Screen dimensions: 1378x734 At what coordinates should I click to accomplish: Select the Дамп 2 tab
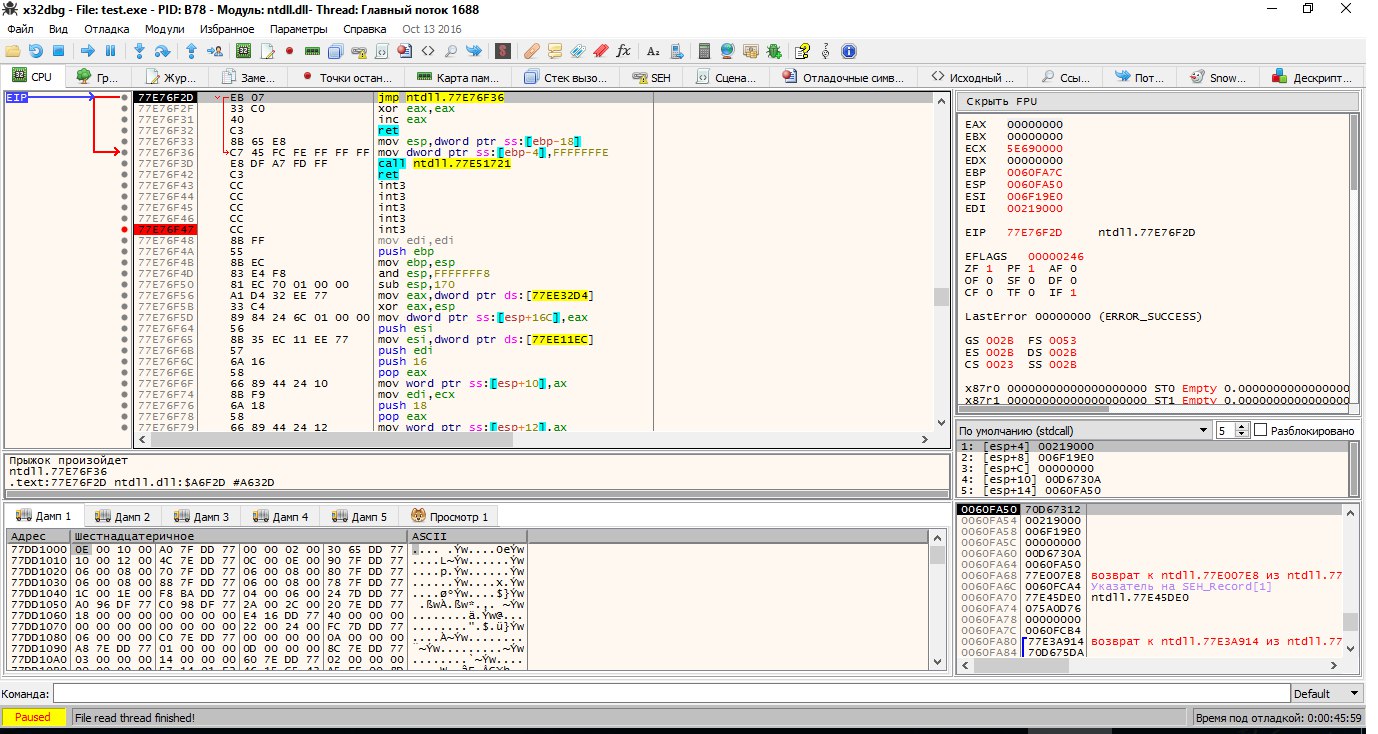pyautogui.click(x=124, y=516)
